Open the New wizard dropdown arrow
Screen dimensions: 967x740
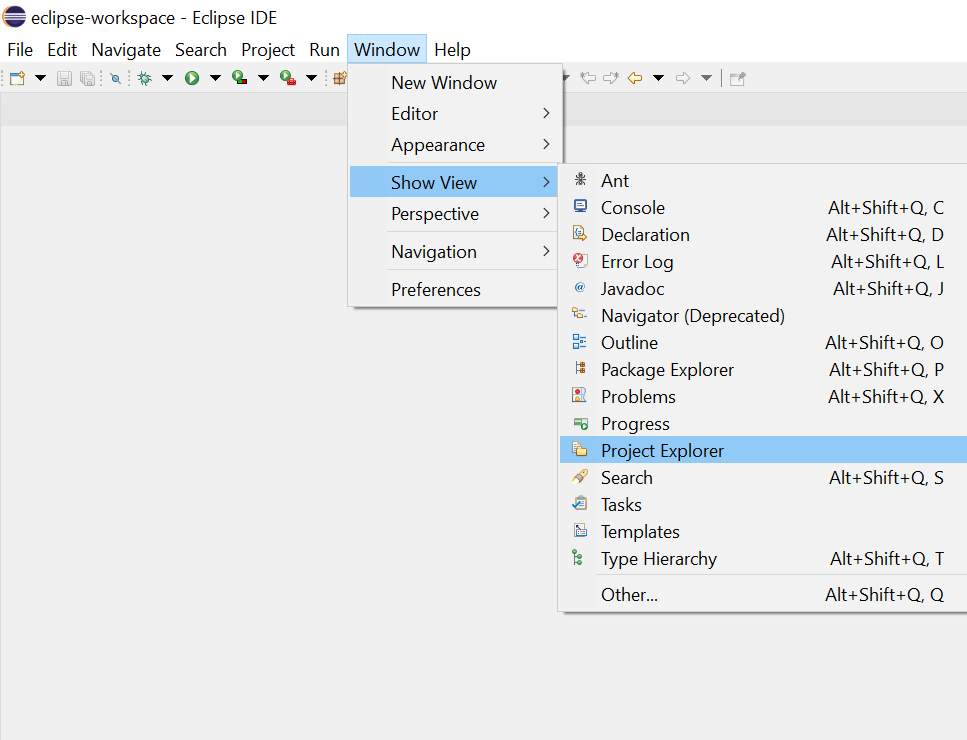pyautogui.click(x=41, y=78)
